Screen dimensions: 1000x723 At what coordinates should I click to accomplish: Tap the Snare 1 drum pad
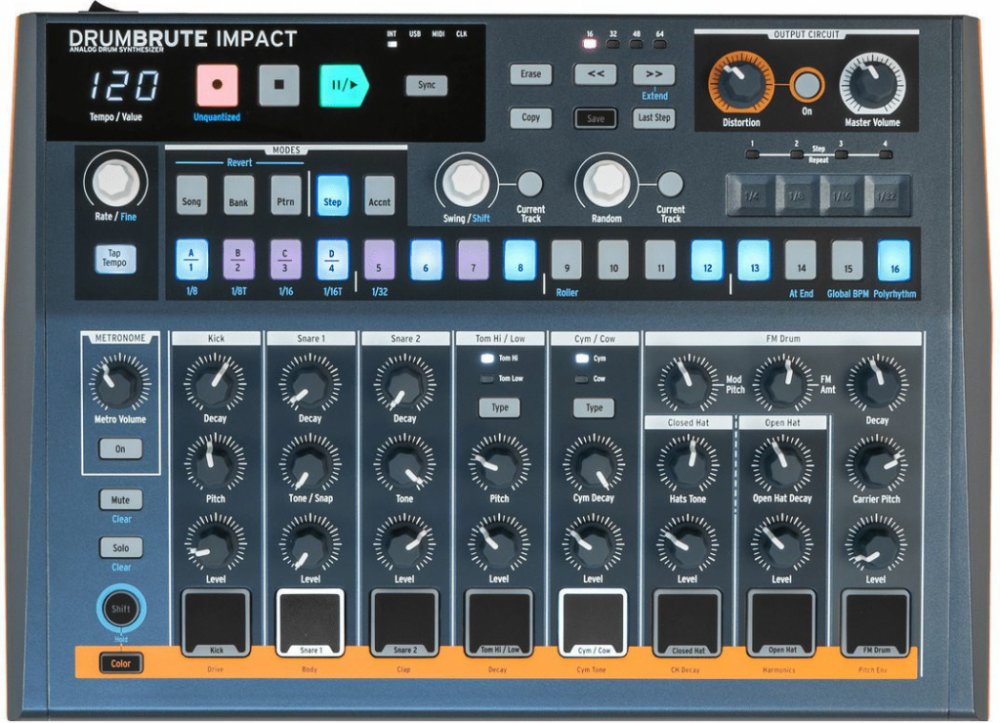pyautogui.click(x=310, y=618)
